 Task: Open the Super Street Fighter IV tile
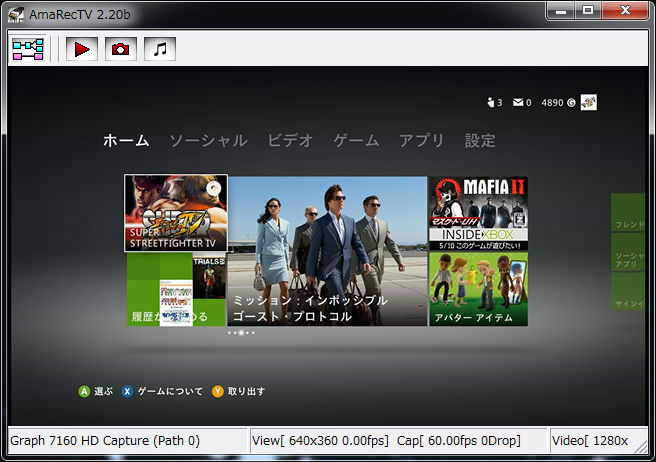176,213
